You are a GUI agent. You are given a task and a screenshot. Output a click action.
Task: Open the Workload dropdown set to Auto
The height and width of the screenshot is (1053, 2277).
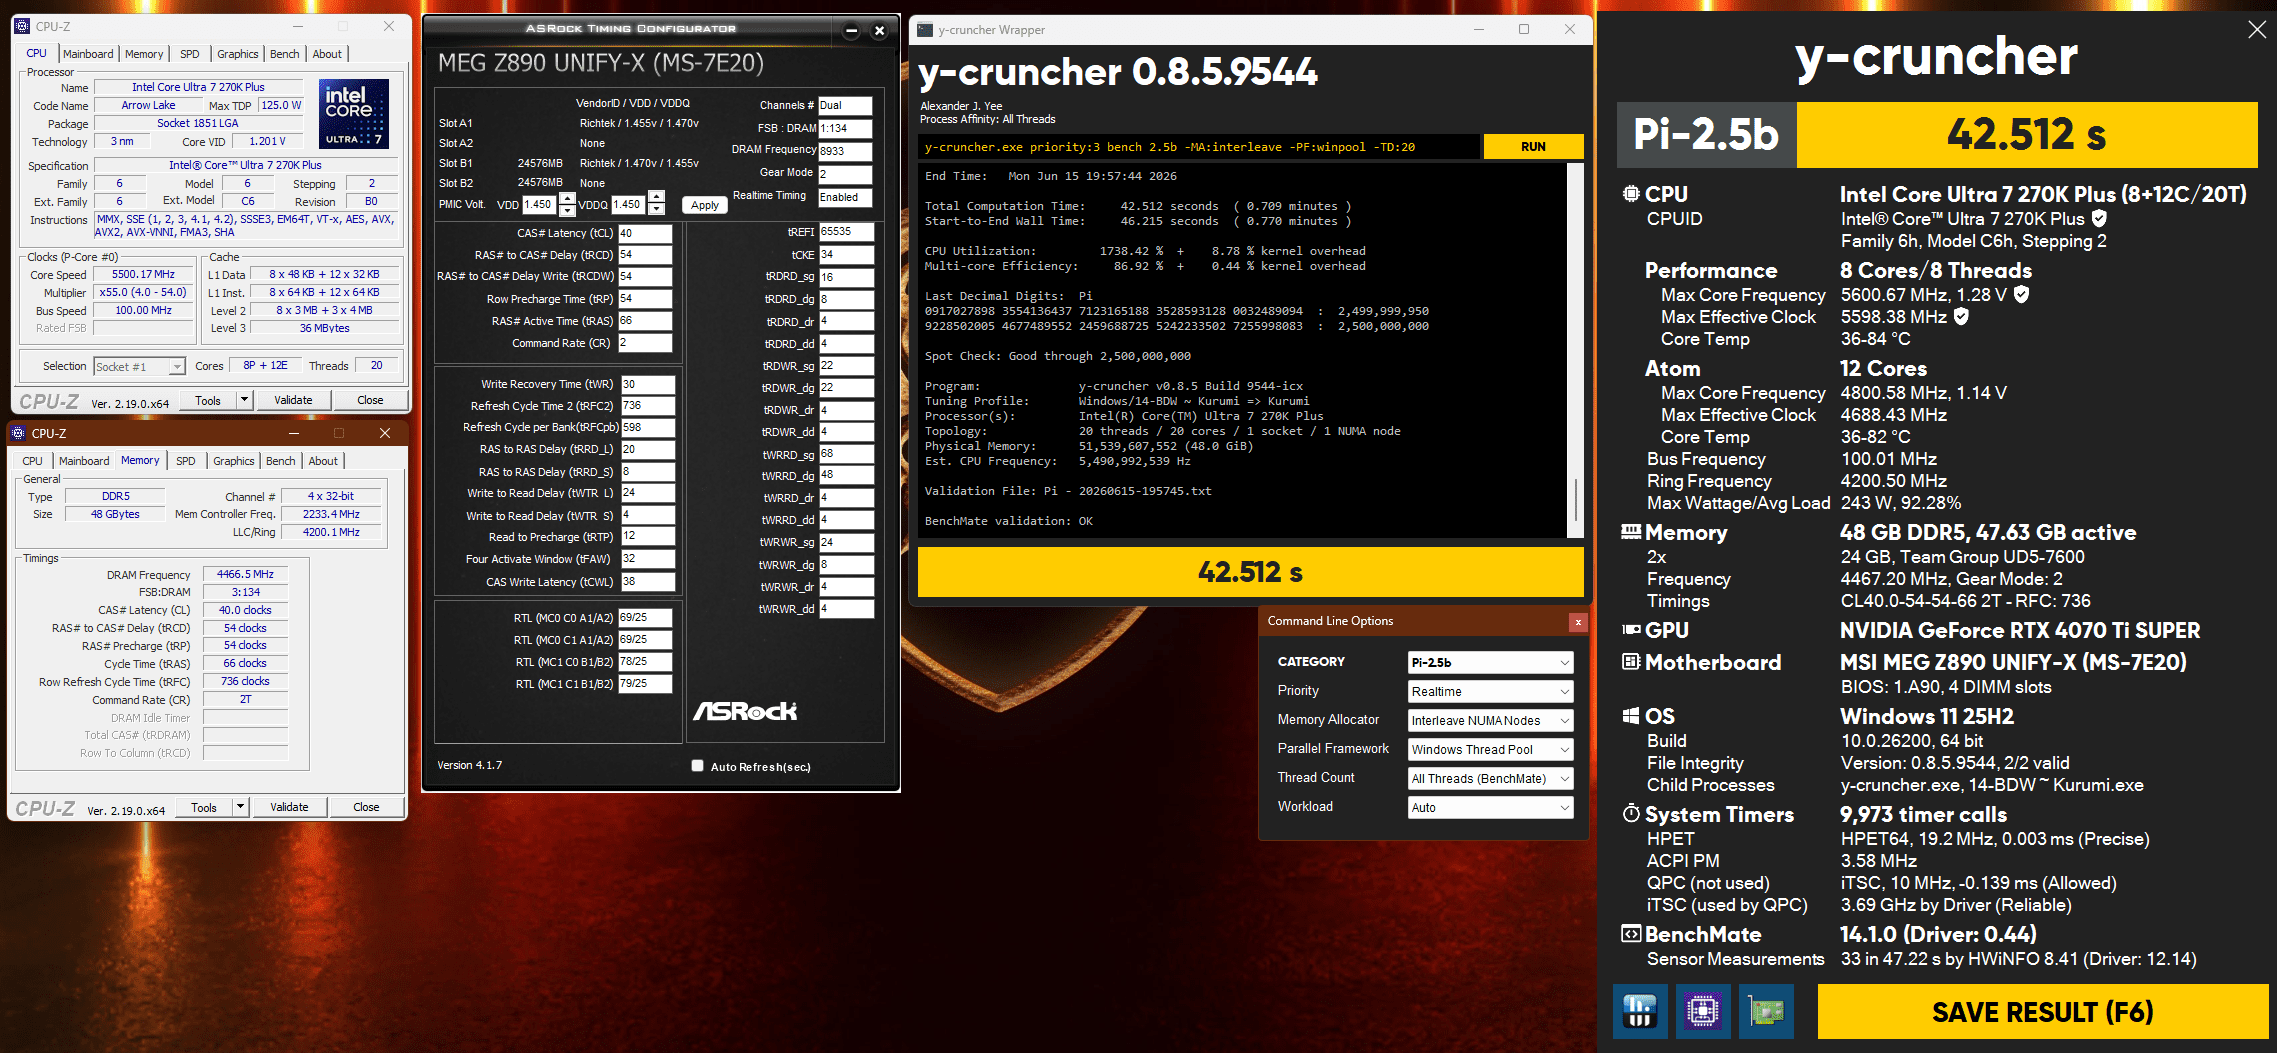1490,807
